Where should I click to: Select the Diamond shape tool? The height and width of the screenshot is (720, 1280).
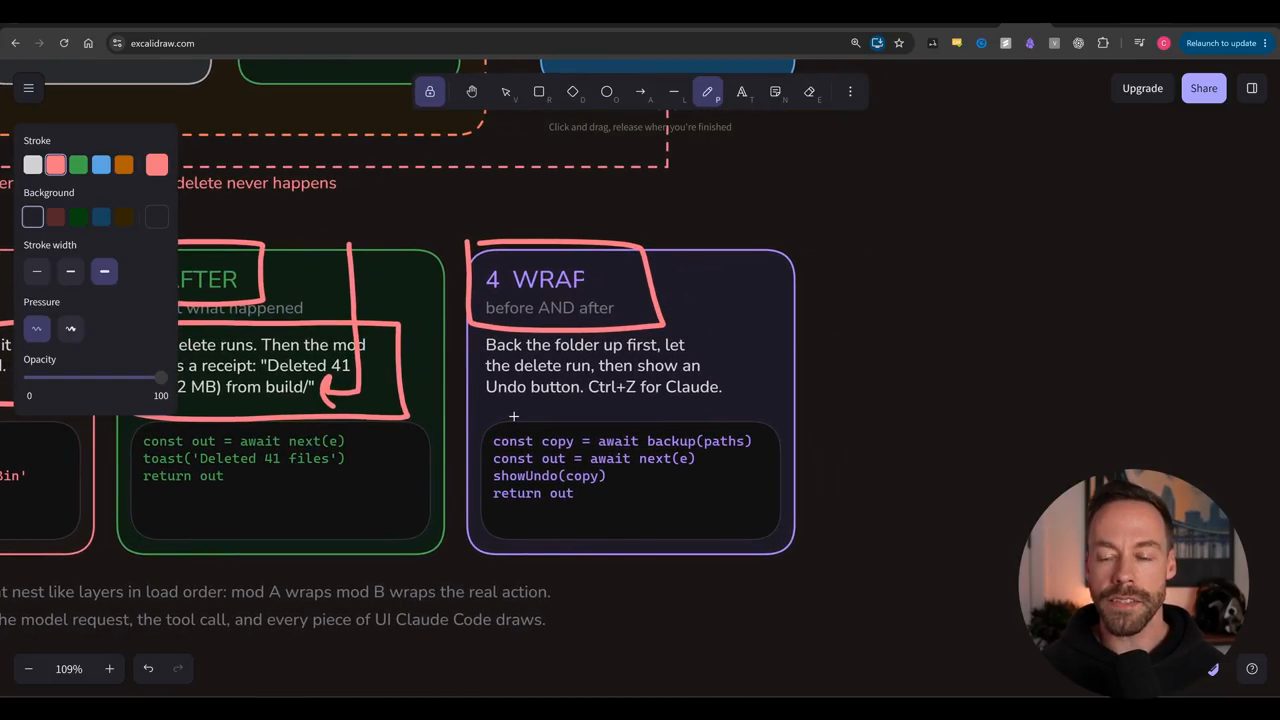click(573, 91)
